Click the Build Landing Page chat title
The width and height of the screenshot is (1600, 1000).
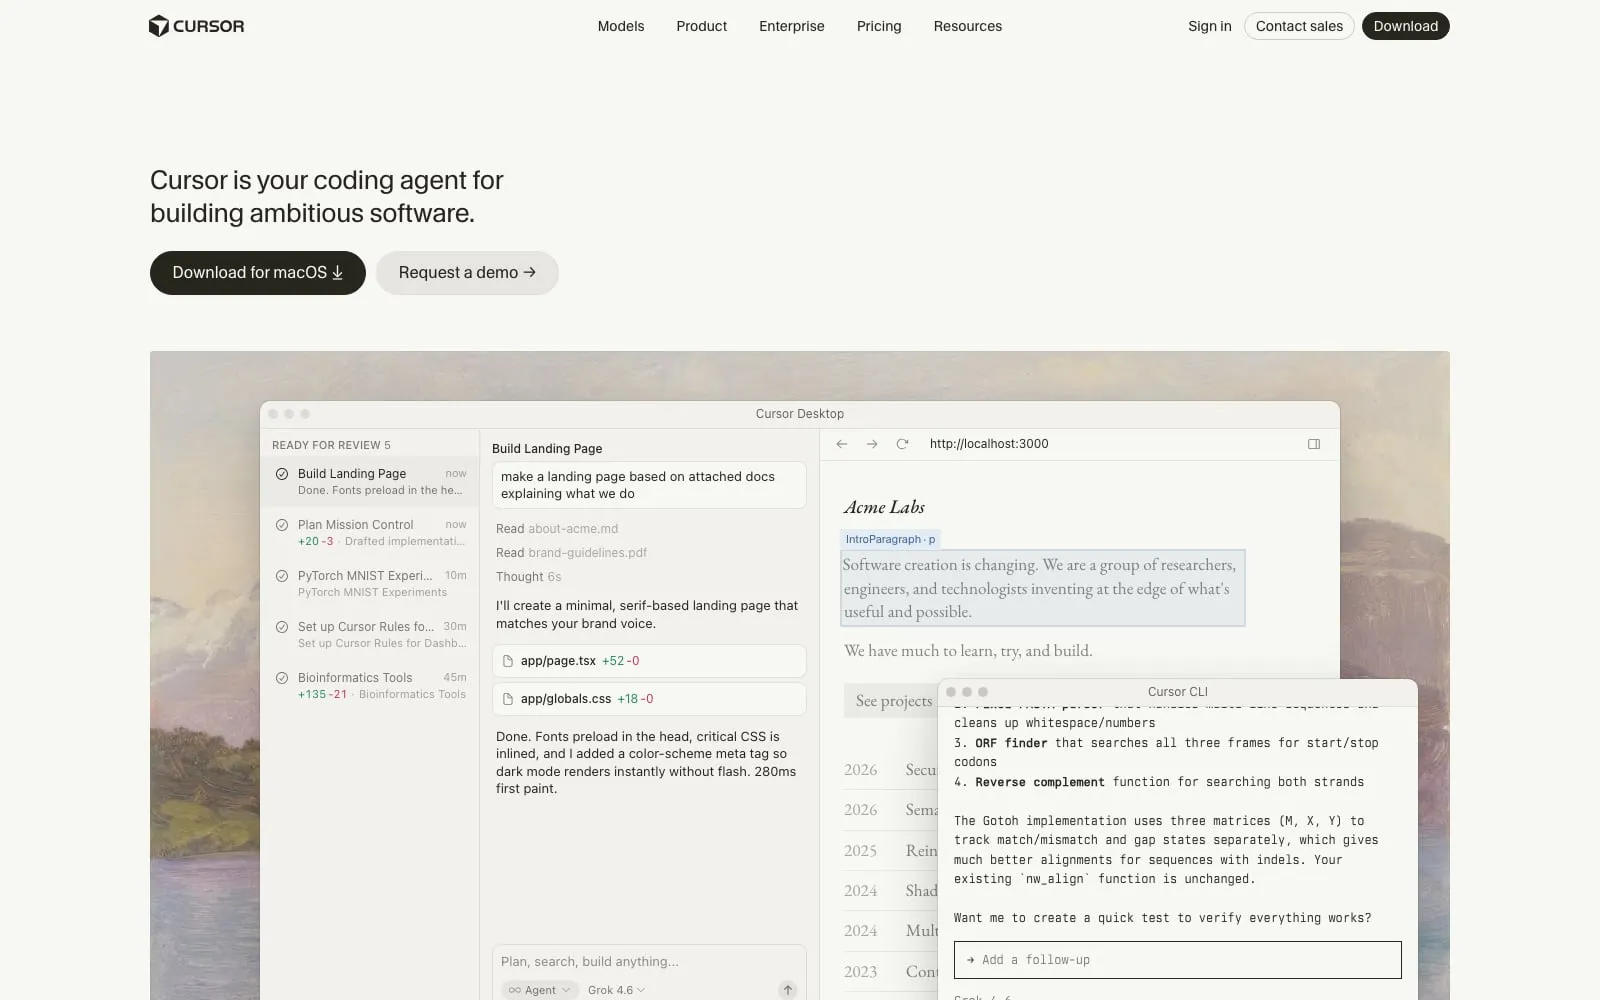point(547,449)
